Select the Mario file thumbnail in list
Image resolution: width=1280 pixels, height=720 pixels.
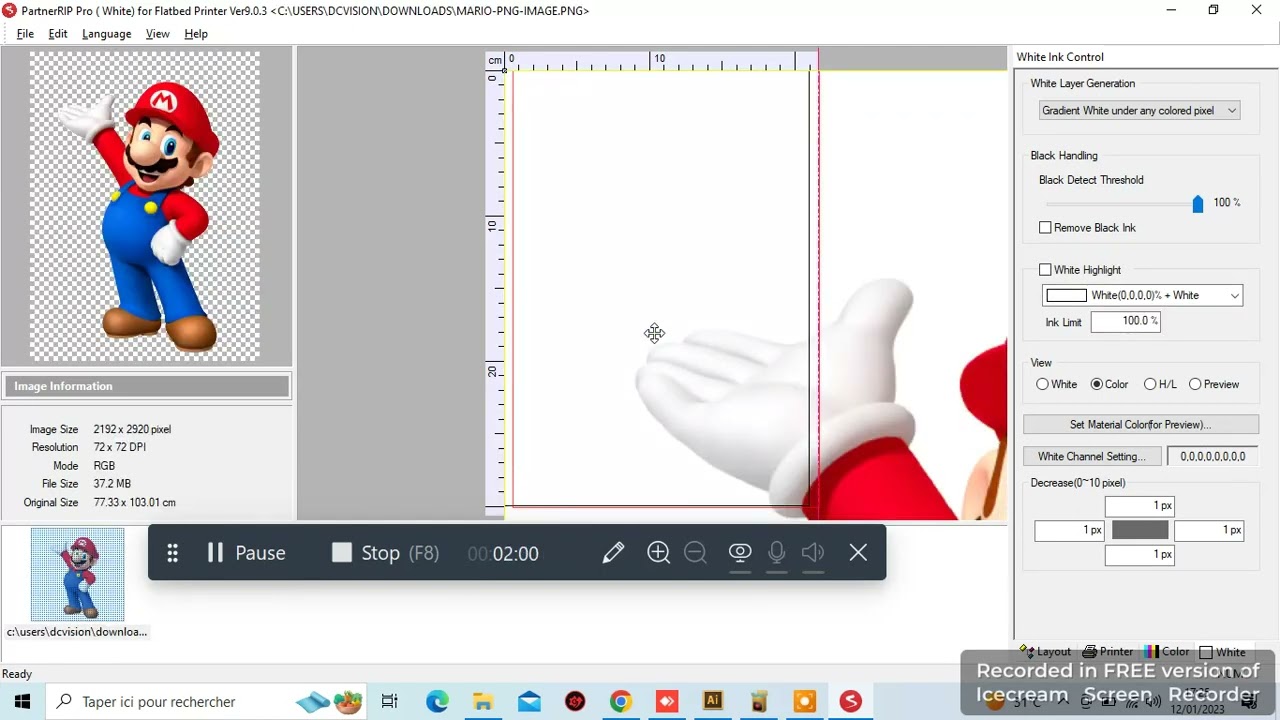point(78,575)
